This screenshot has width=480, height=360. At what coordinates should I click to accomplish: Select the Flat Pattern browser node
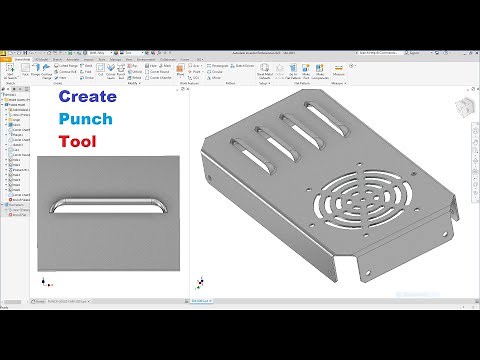(14, 205)
